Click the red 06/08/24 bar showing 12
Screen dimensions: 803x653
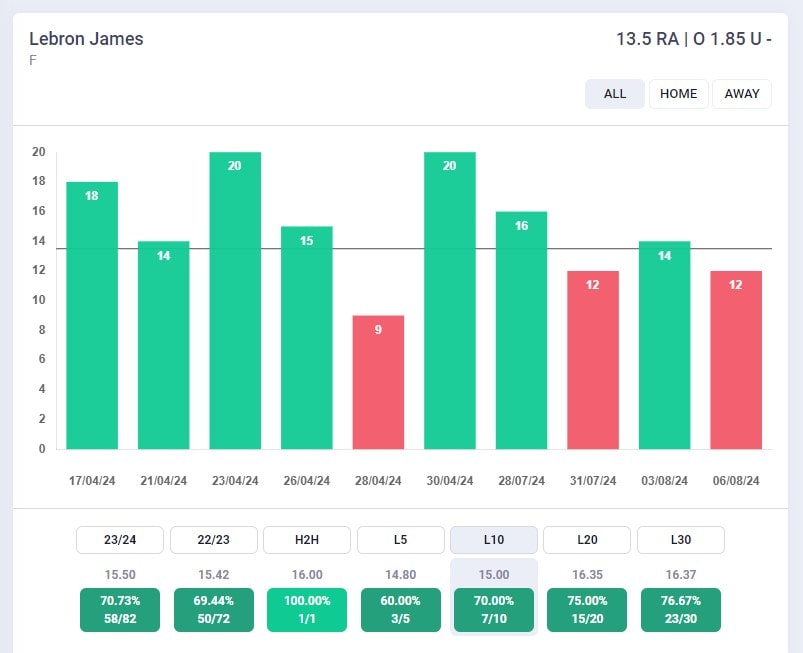coord(736,360)
